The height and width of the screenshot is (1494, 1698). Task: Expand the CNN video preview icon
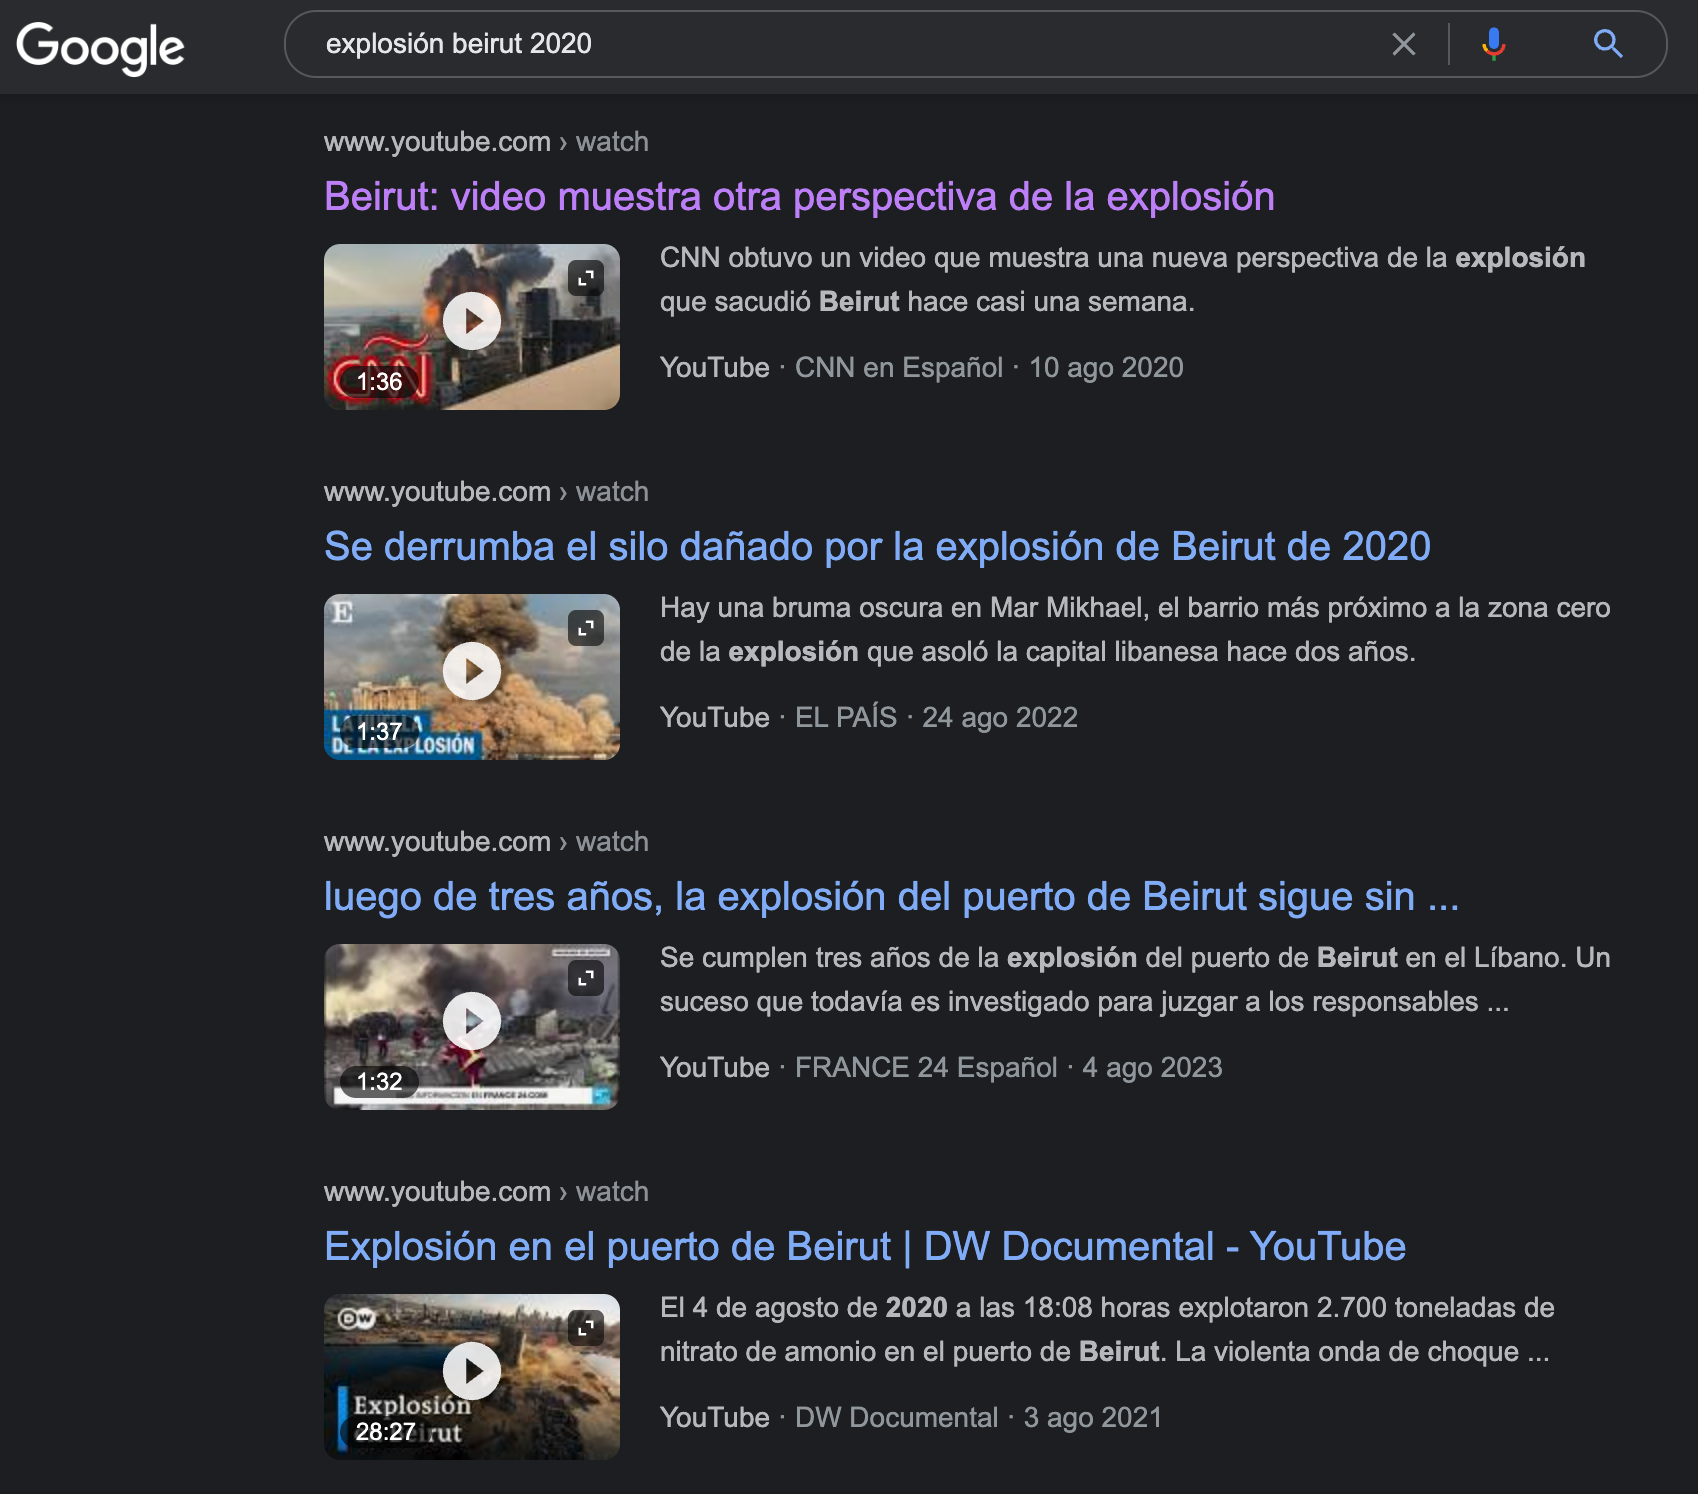586,278
